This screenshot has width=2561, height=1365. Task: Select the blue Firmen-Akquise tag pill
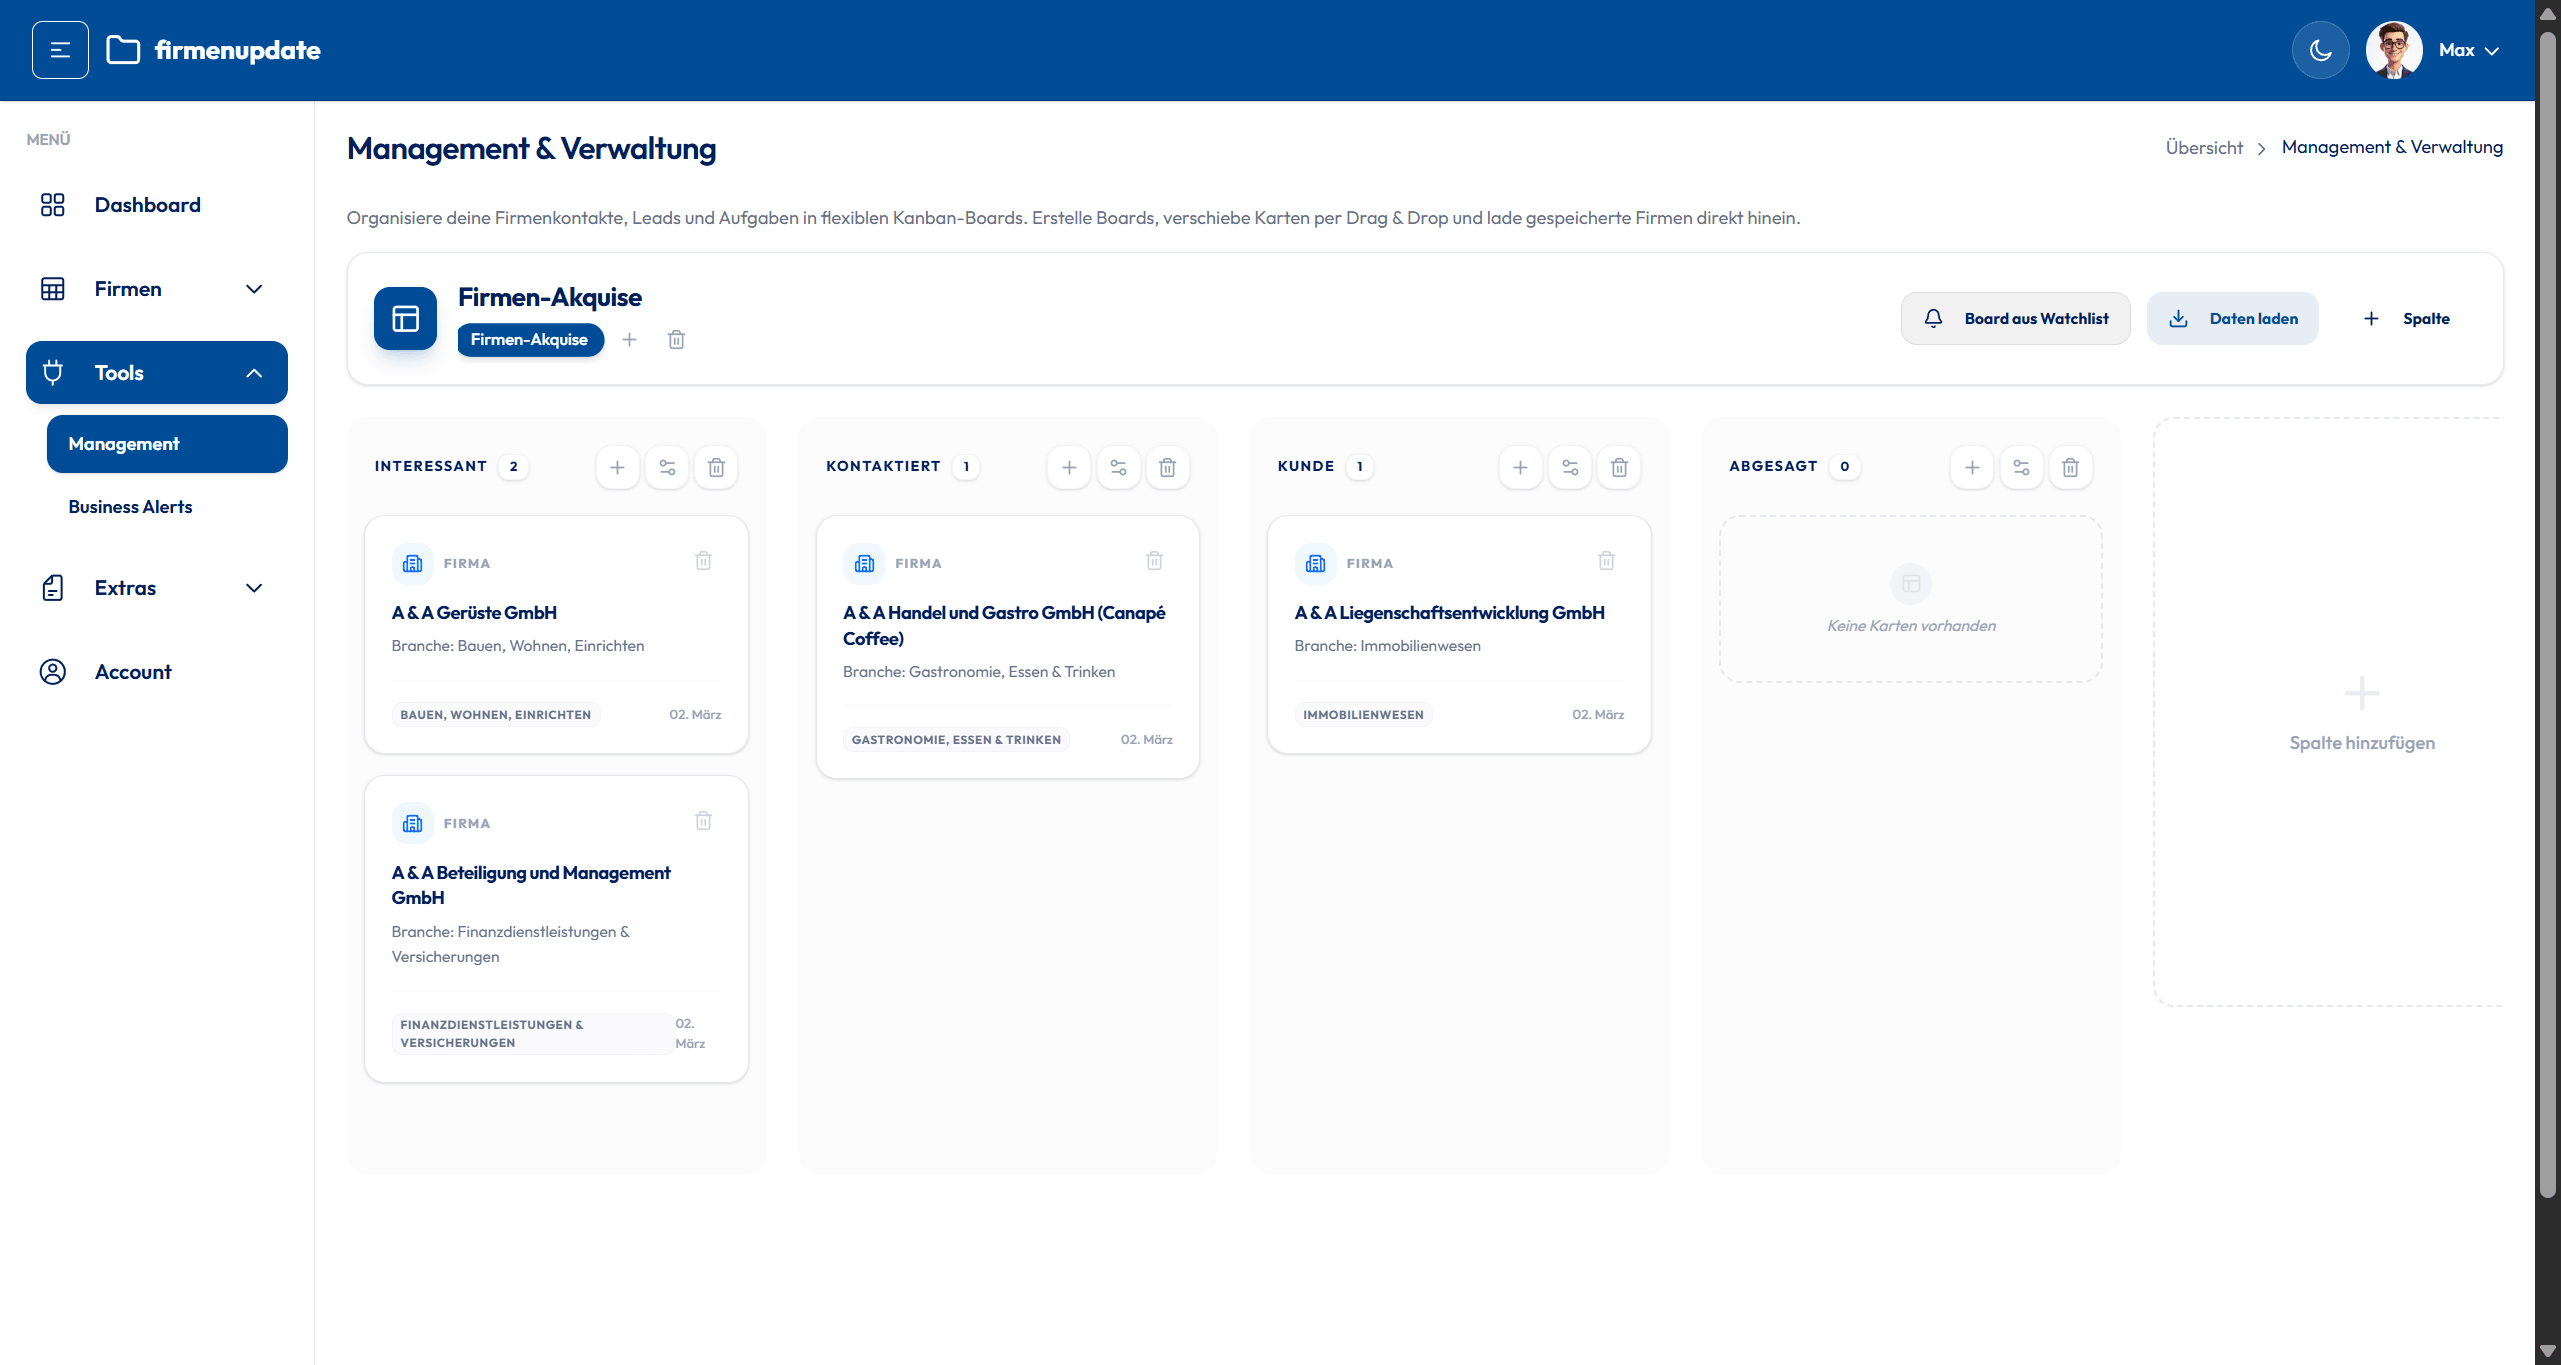tap(530, 339)
